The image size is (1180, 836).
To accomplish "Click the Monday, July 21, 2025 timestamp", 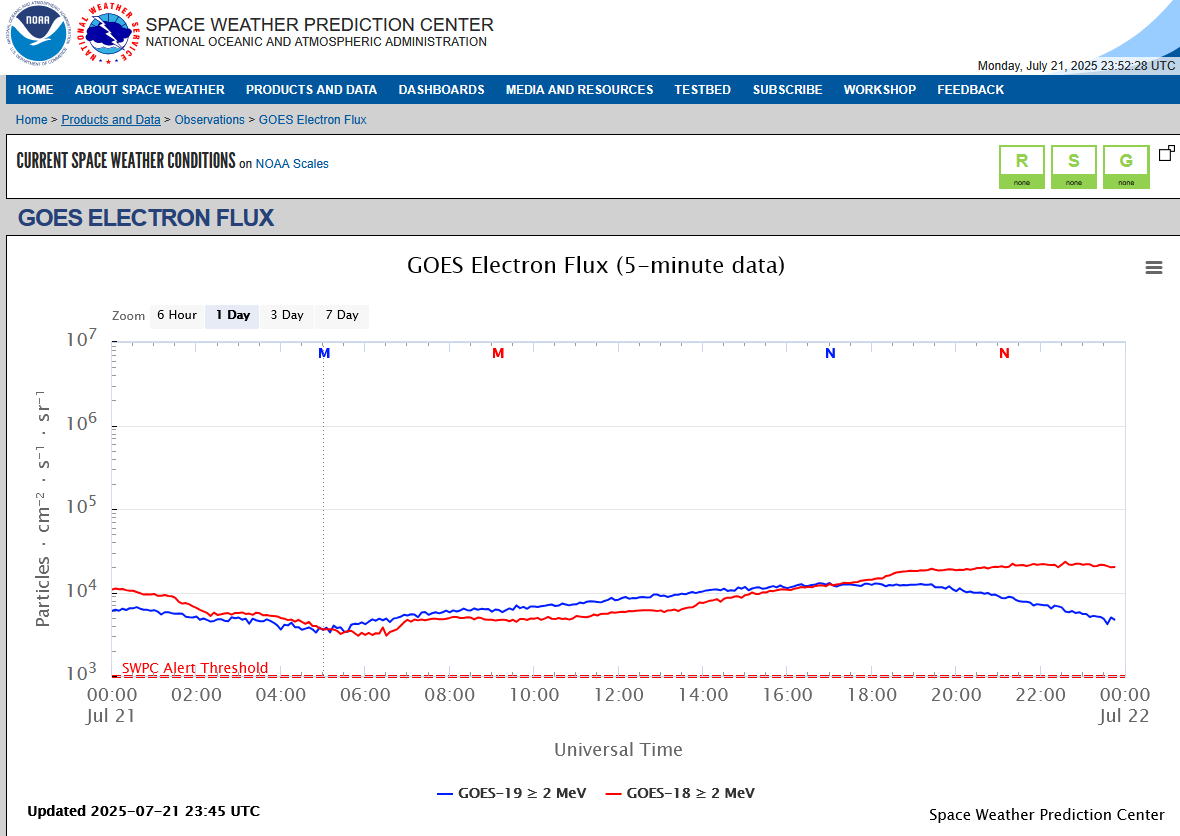I will coord(1076,66).
